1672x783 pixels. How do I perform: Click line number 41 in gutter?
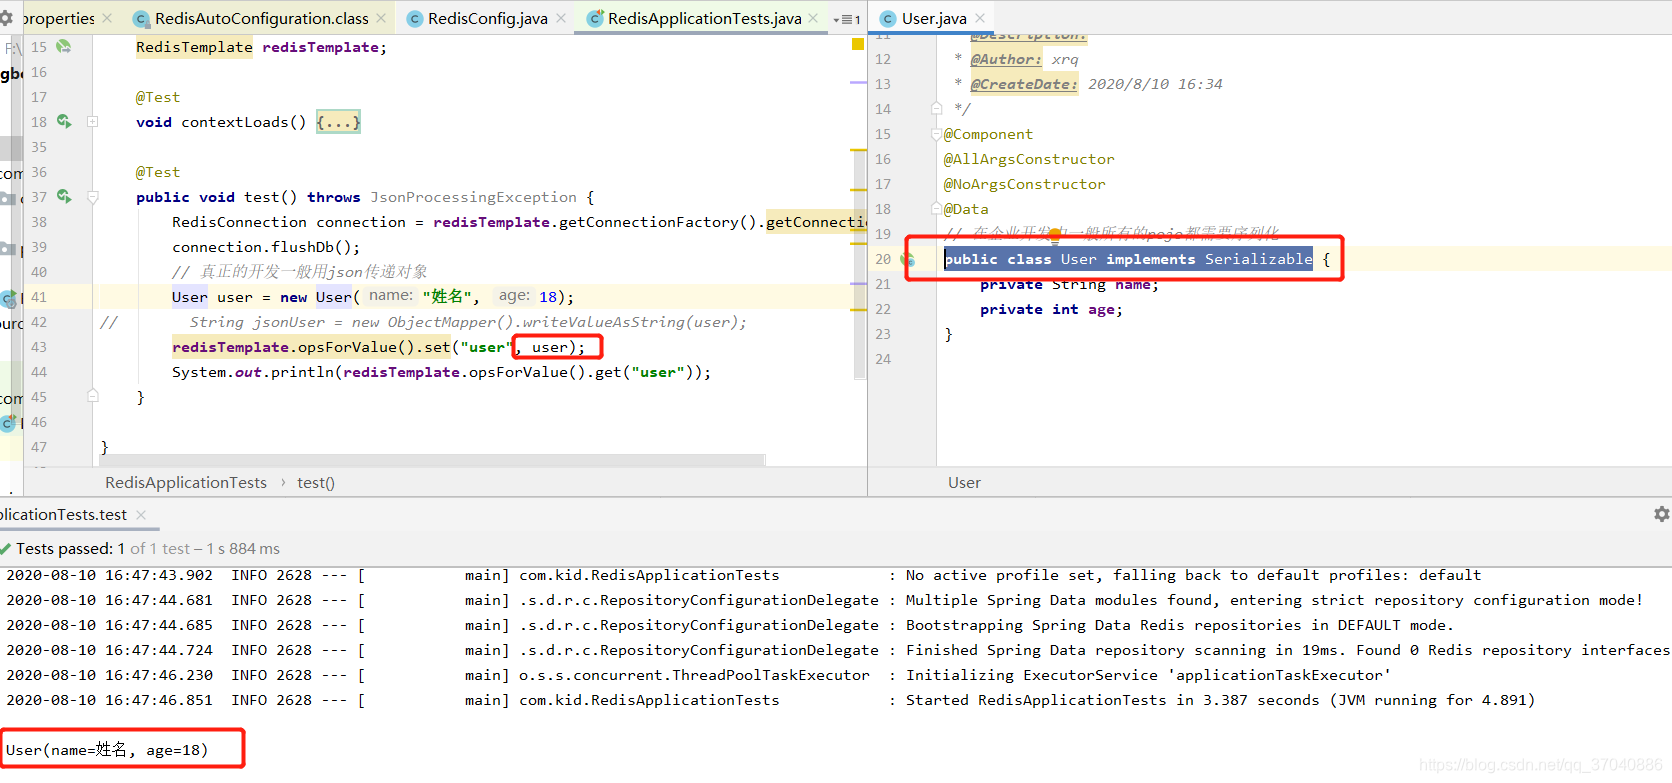39,297
